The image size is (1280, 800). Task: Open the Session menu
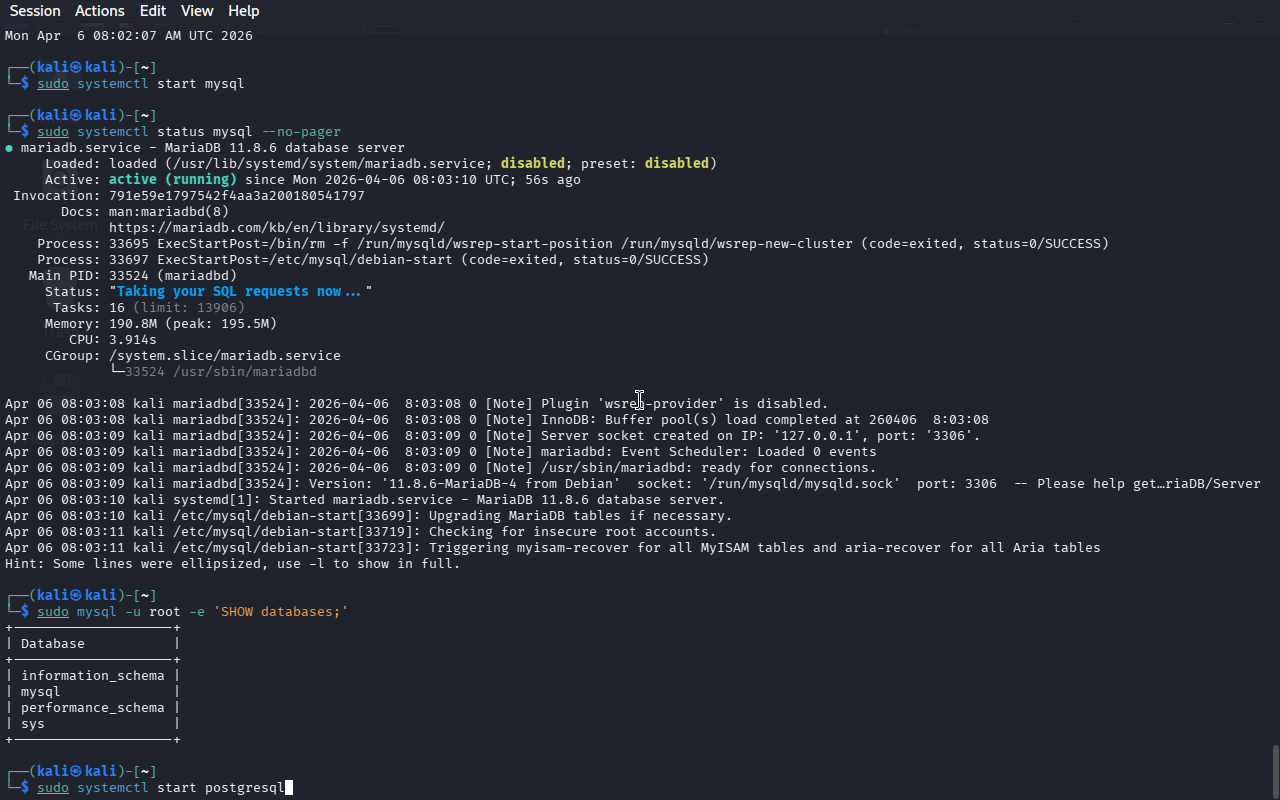35,11
